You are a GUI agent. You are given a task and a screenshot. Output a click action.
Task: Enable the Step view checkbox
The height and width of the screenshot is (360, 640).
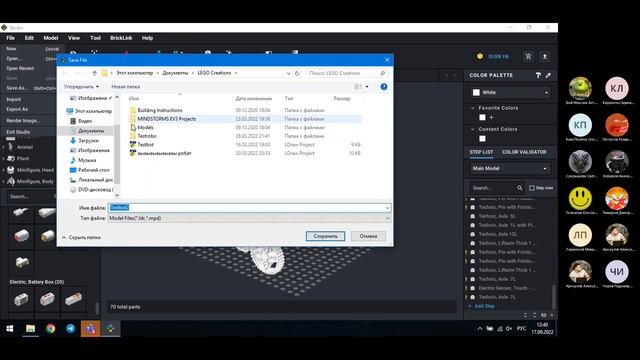532,188
